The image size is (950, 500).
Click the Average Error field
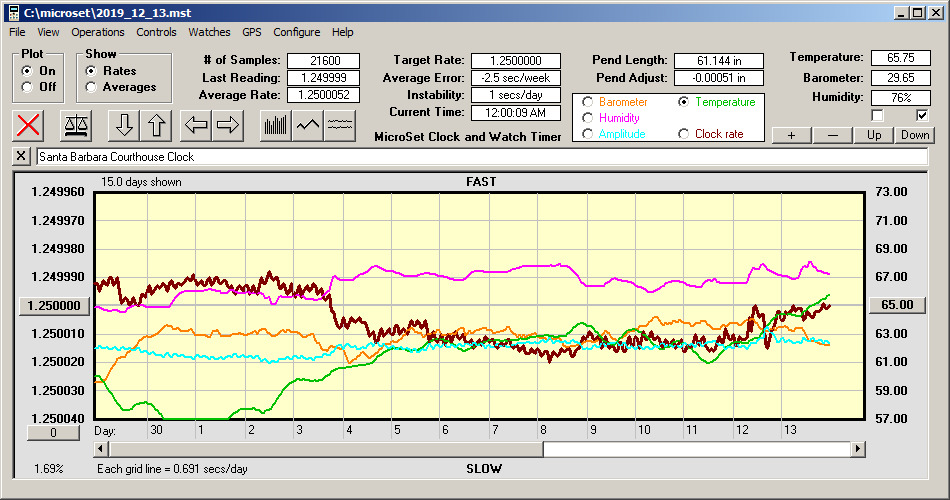[x=516, y=78]
